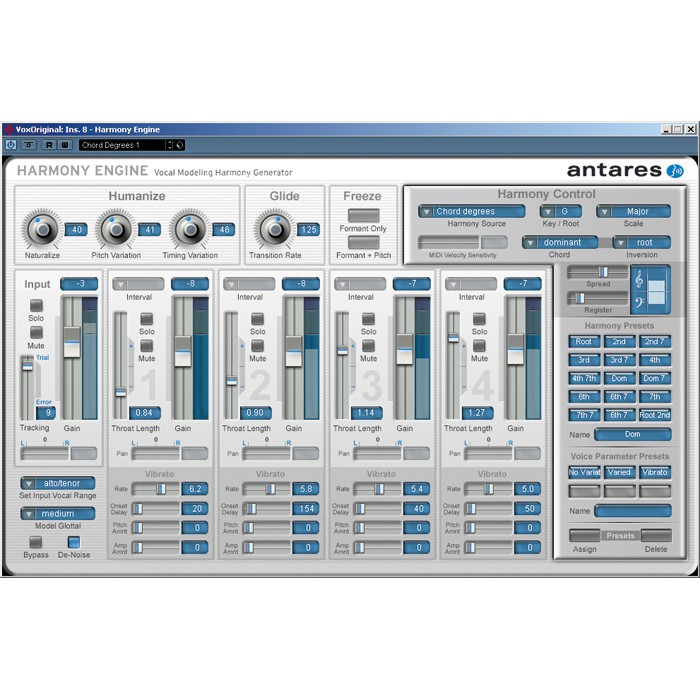700x700 pixels.
Task: Open the Harmony Source Chord degrees dropdown
Action: [472, 211]
